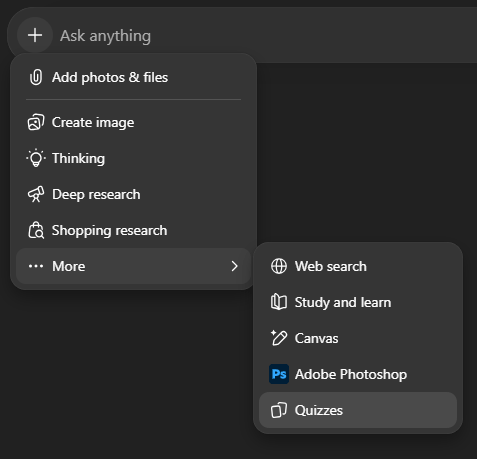Click the Create image picture icon
Image resolution: width=477 pixels, height=459 pixels.
pos(36,122)
